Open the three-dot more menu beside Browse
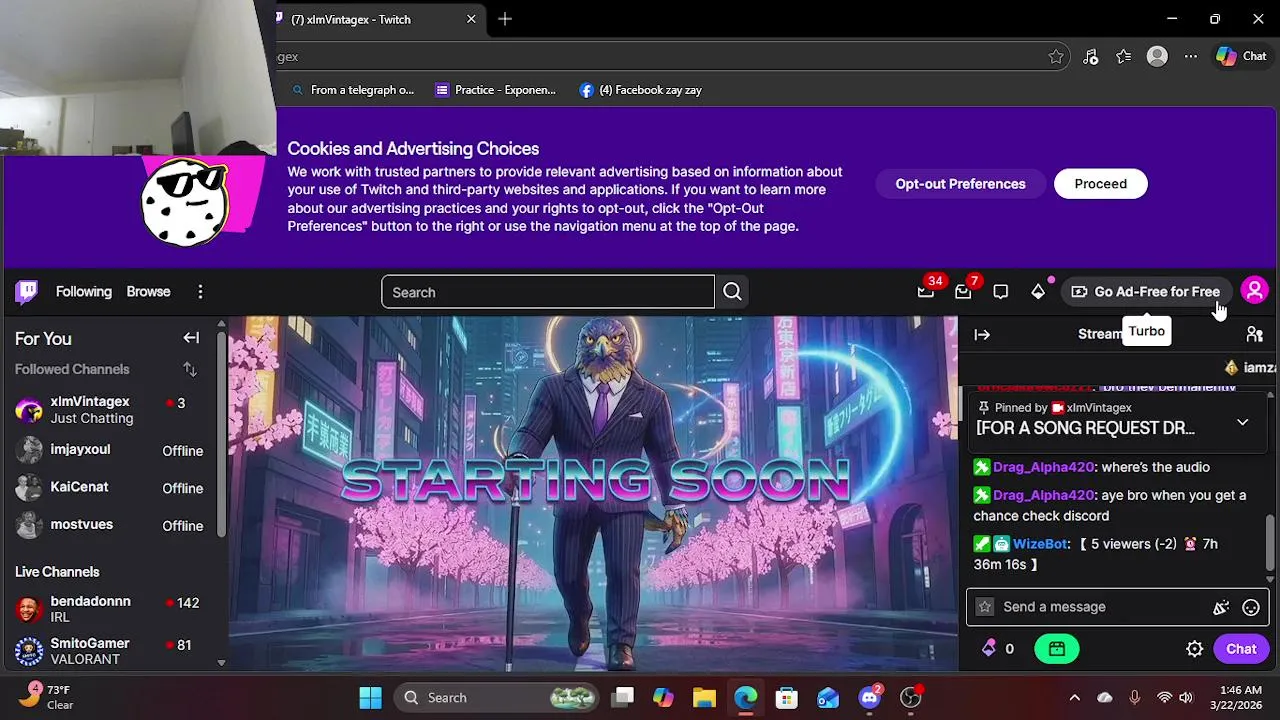The width and height of the screenshot is (1280, 720). tap(200, 292)
